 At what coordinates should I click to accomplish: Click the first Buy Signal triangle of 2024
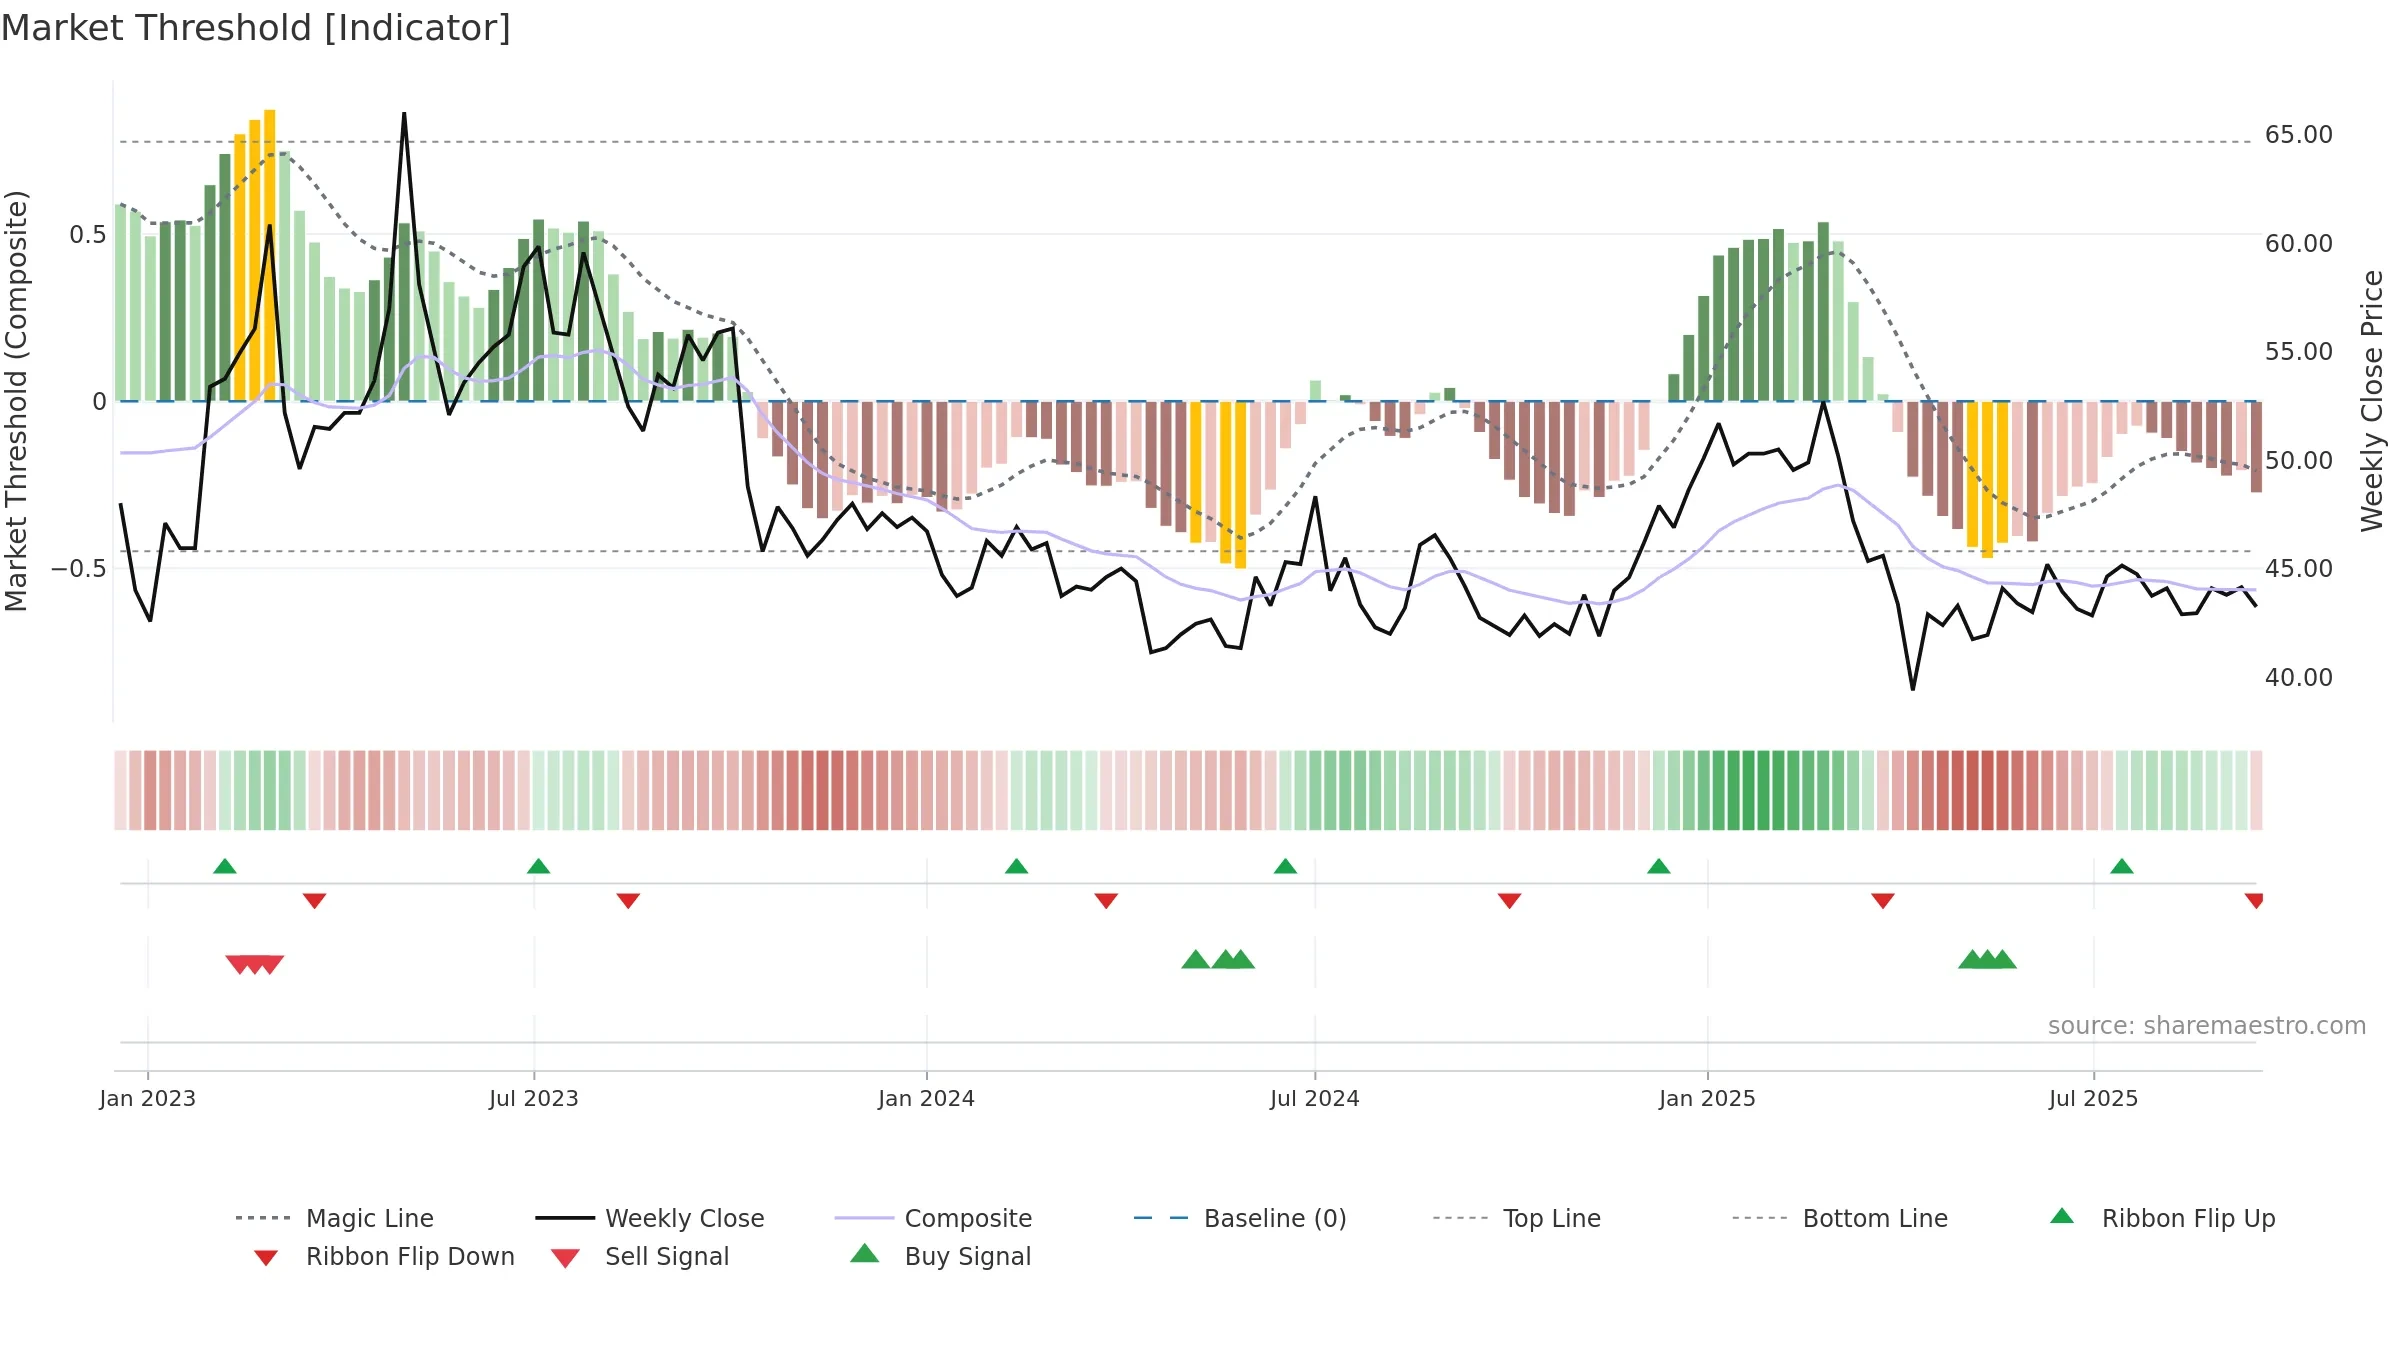[1195, 960]
